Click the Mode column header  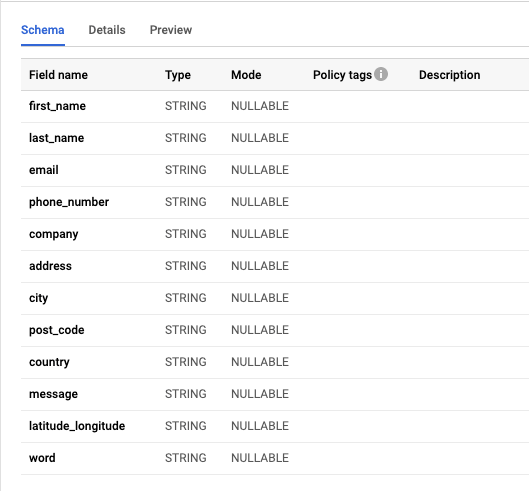click(246, 75)
